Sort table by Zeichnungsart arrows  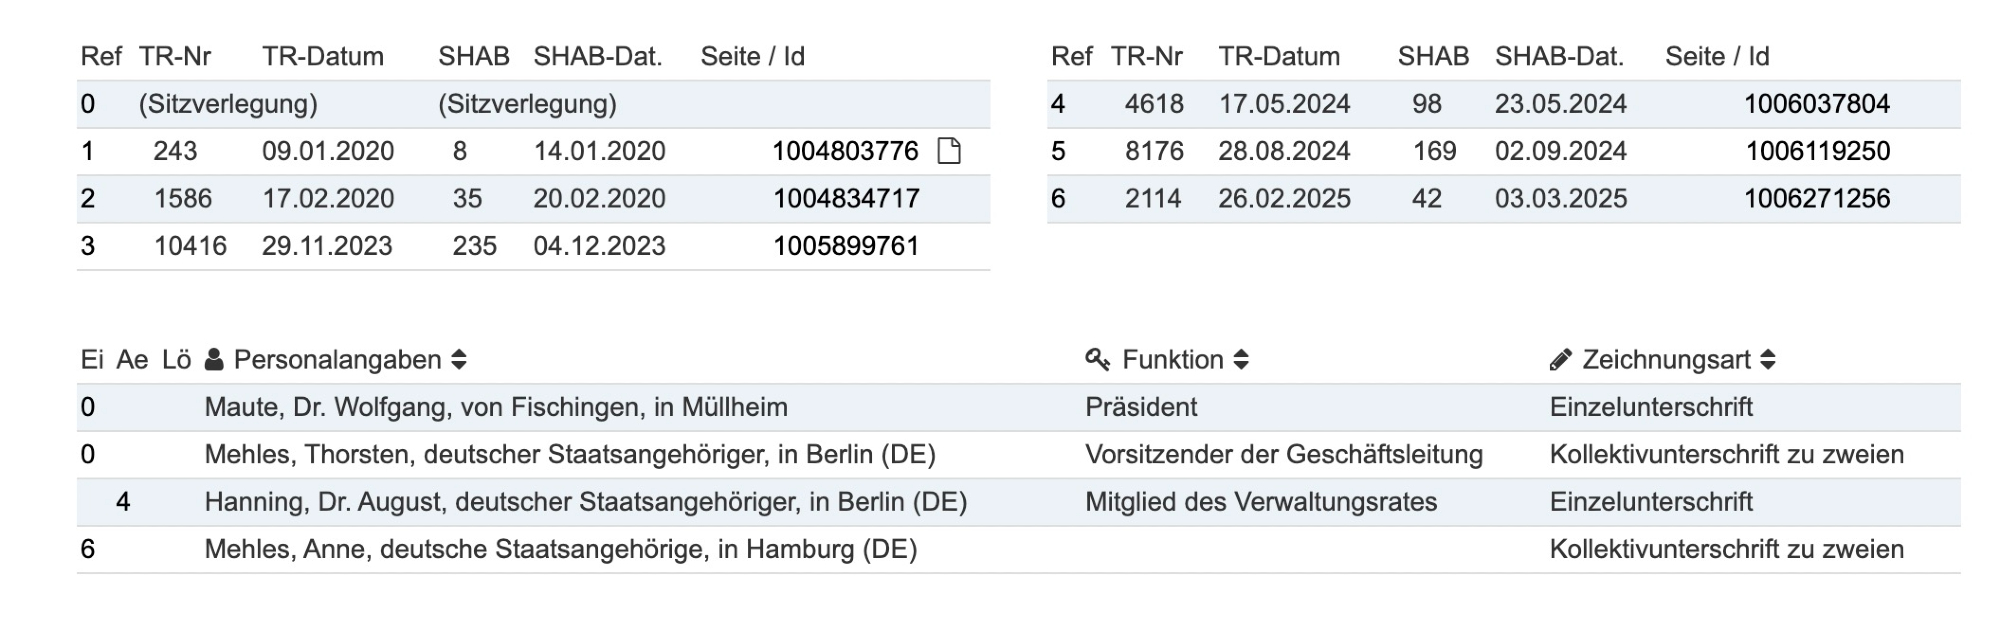pyautogui.click(x=1768, y=360)
